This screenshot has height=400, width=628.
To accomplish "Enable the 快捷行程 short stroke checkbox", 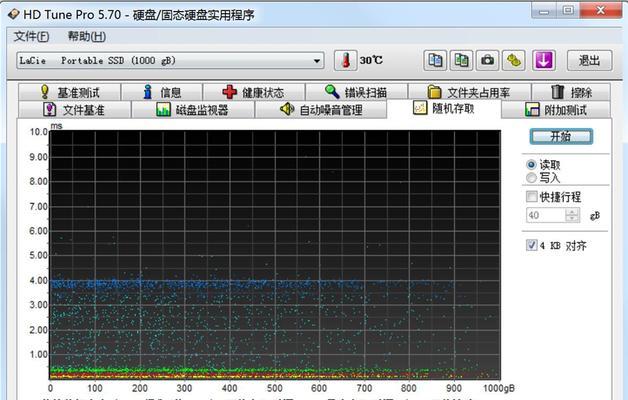I will tap(531, 197).
